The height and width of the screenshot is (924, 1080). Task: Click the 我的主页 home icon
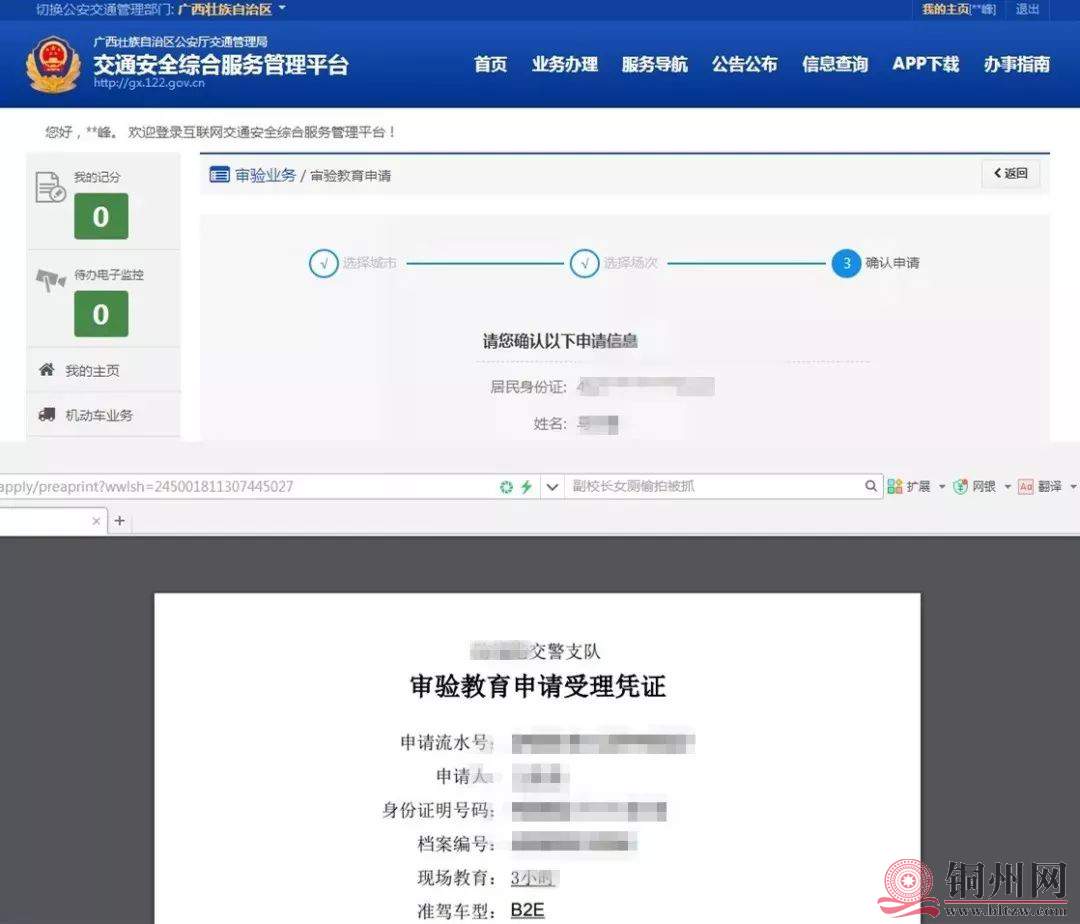(x=46, y=370)
